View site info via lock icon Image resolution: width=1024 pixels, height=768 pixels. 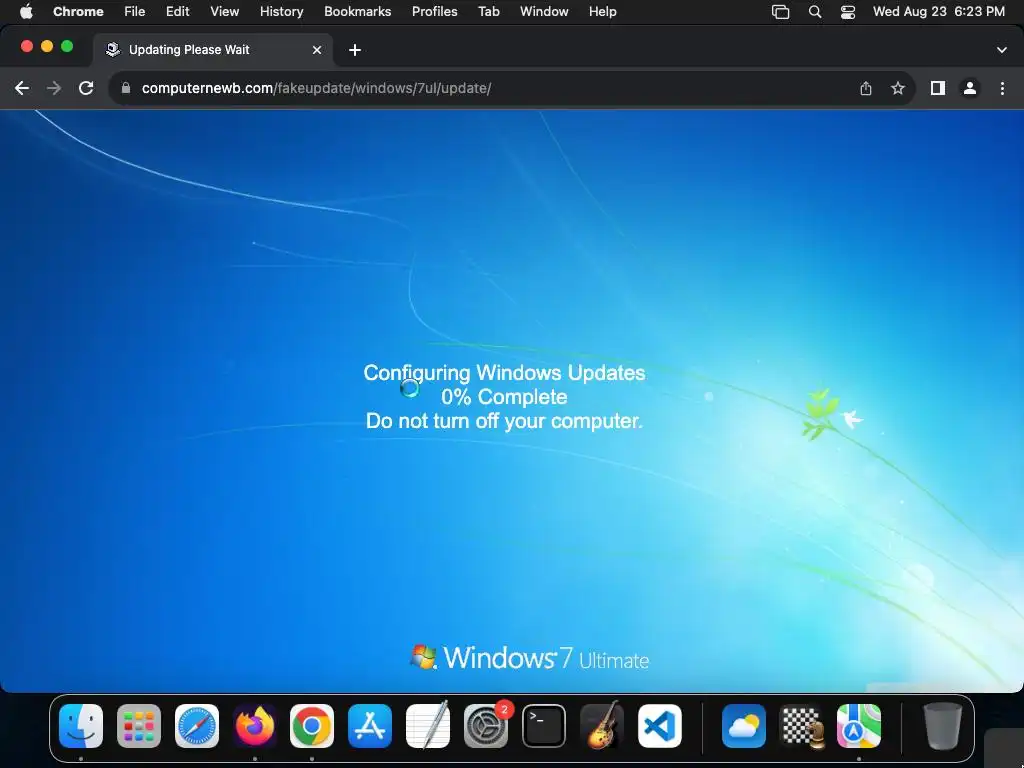click(x=126, y=88)
